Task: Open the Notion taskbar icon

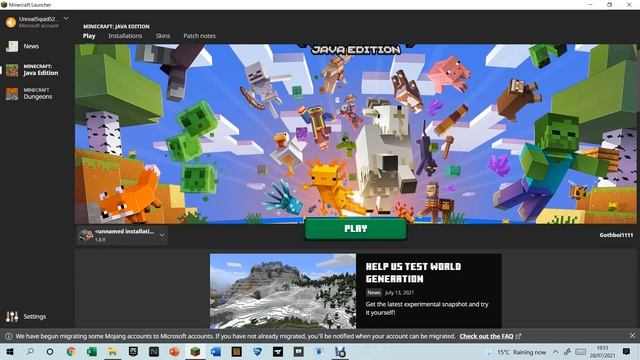Action: 154,351
